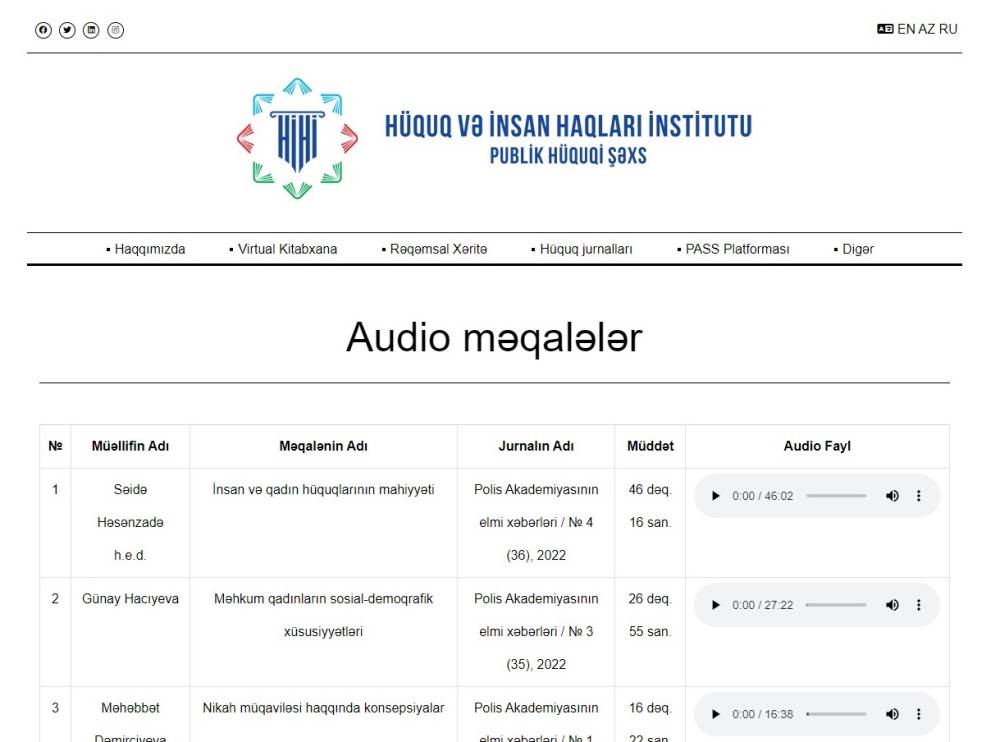Select author Günay Hacıyeva

click(130, 598)
